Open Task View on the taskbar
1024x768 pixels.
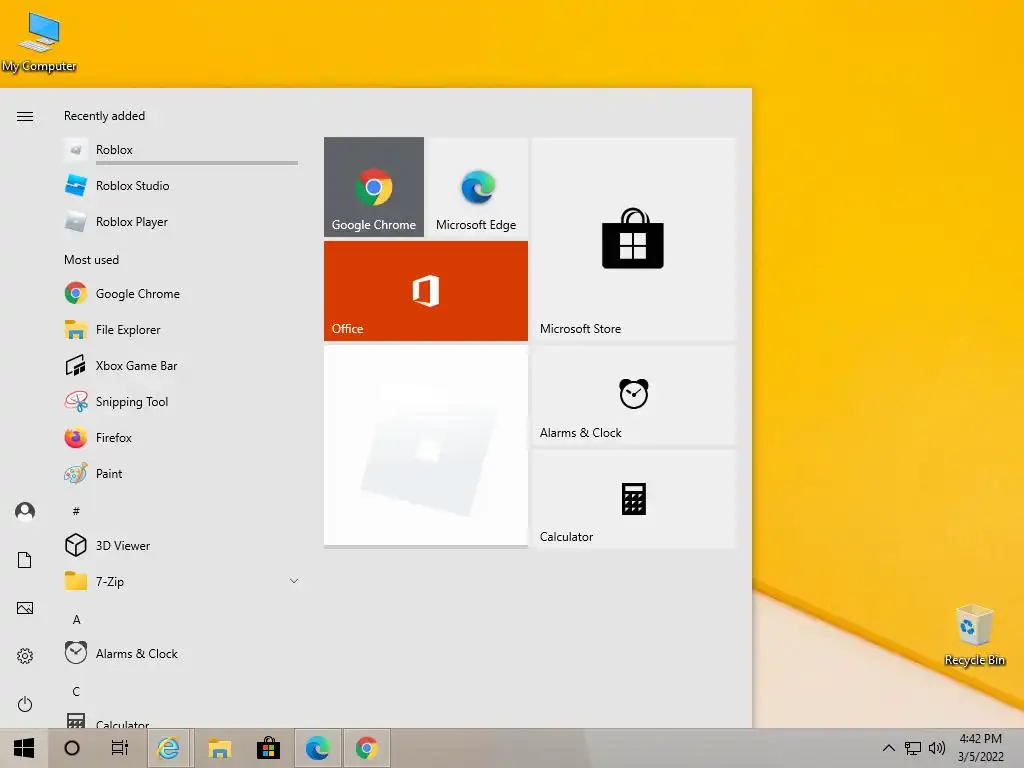tap(120, 748)
